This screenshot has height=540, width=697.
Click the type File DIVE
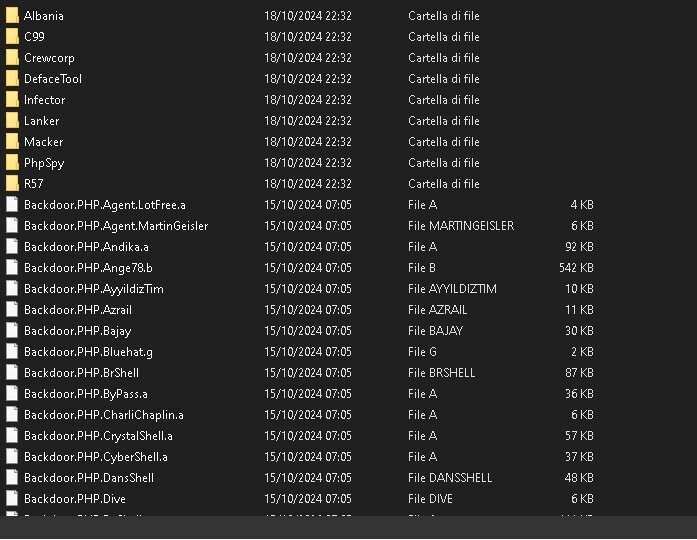click(430, 499)
